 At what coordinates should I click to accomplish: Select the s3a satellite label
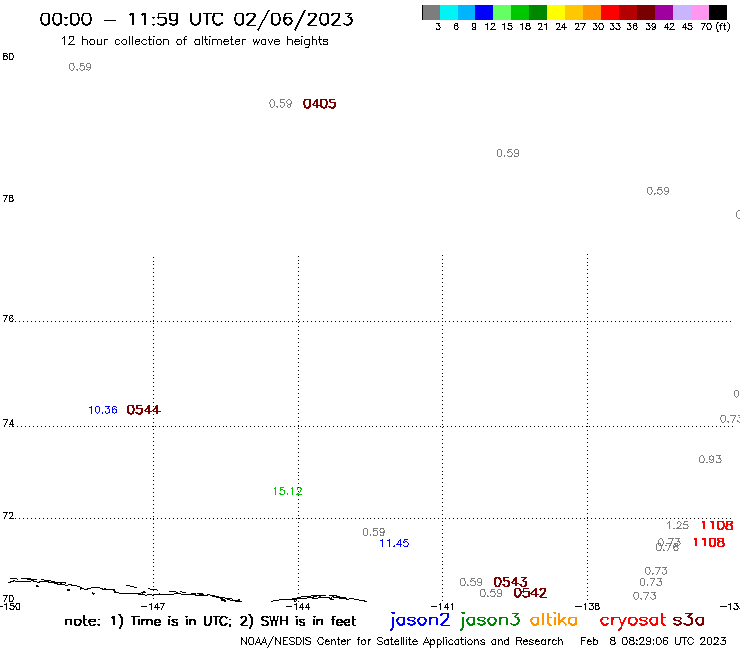pos(689,620)
